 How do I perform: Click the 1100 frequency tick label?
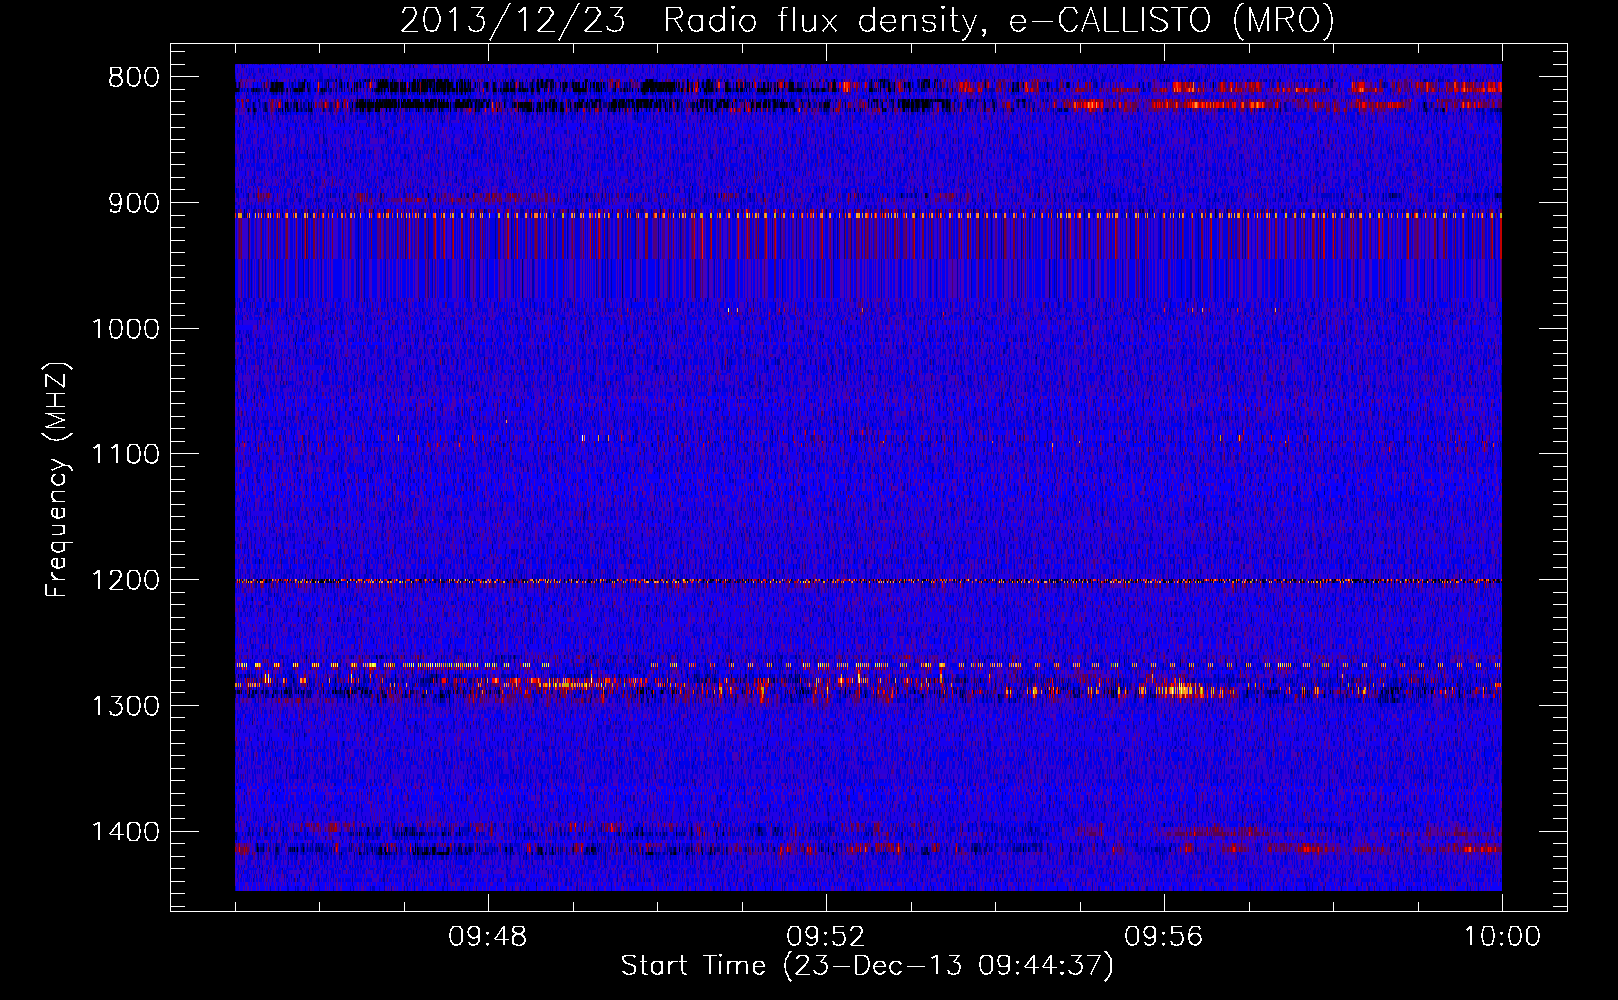125,454
